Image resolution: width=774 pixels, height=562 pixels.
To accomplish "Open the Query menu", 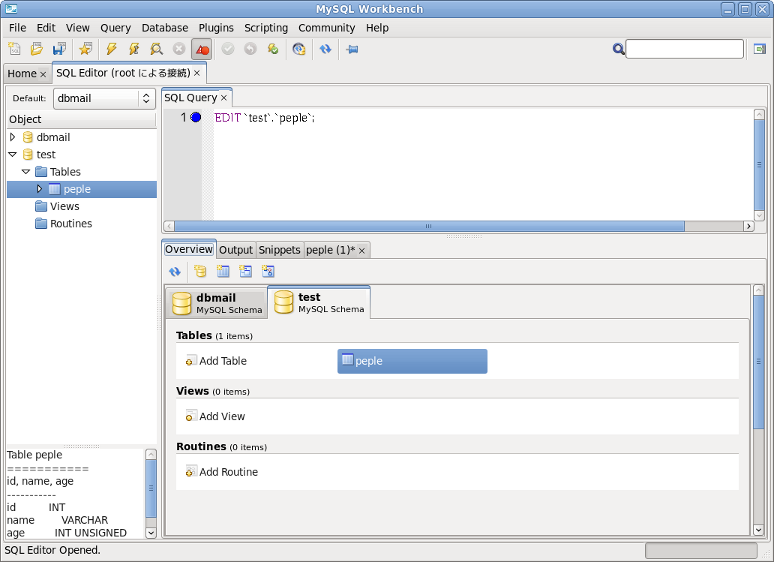I will coord(116,28).
